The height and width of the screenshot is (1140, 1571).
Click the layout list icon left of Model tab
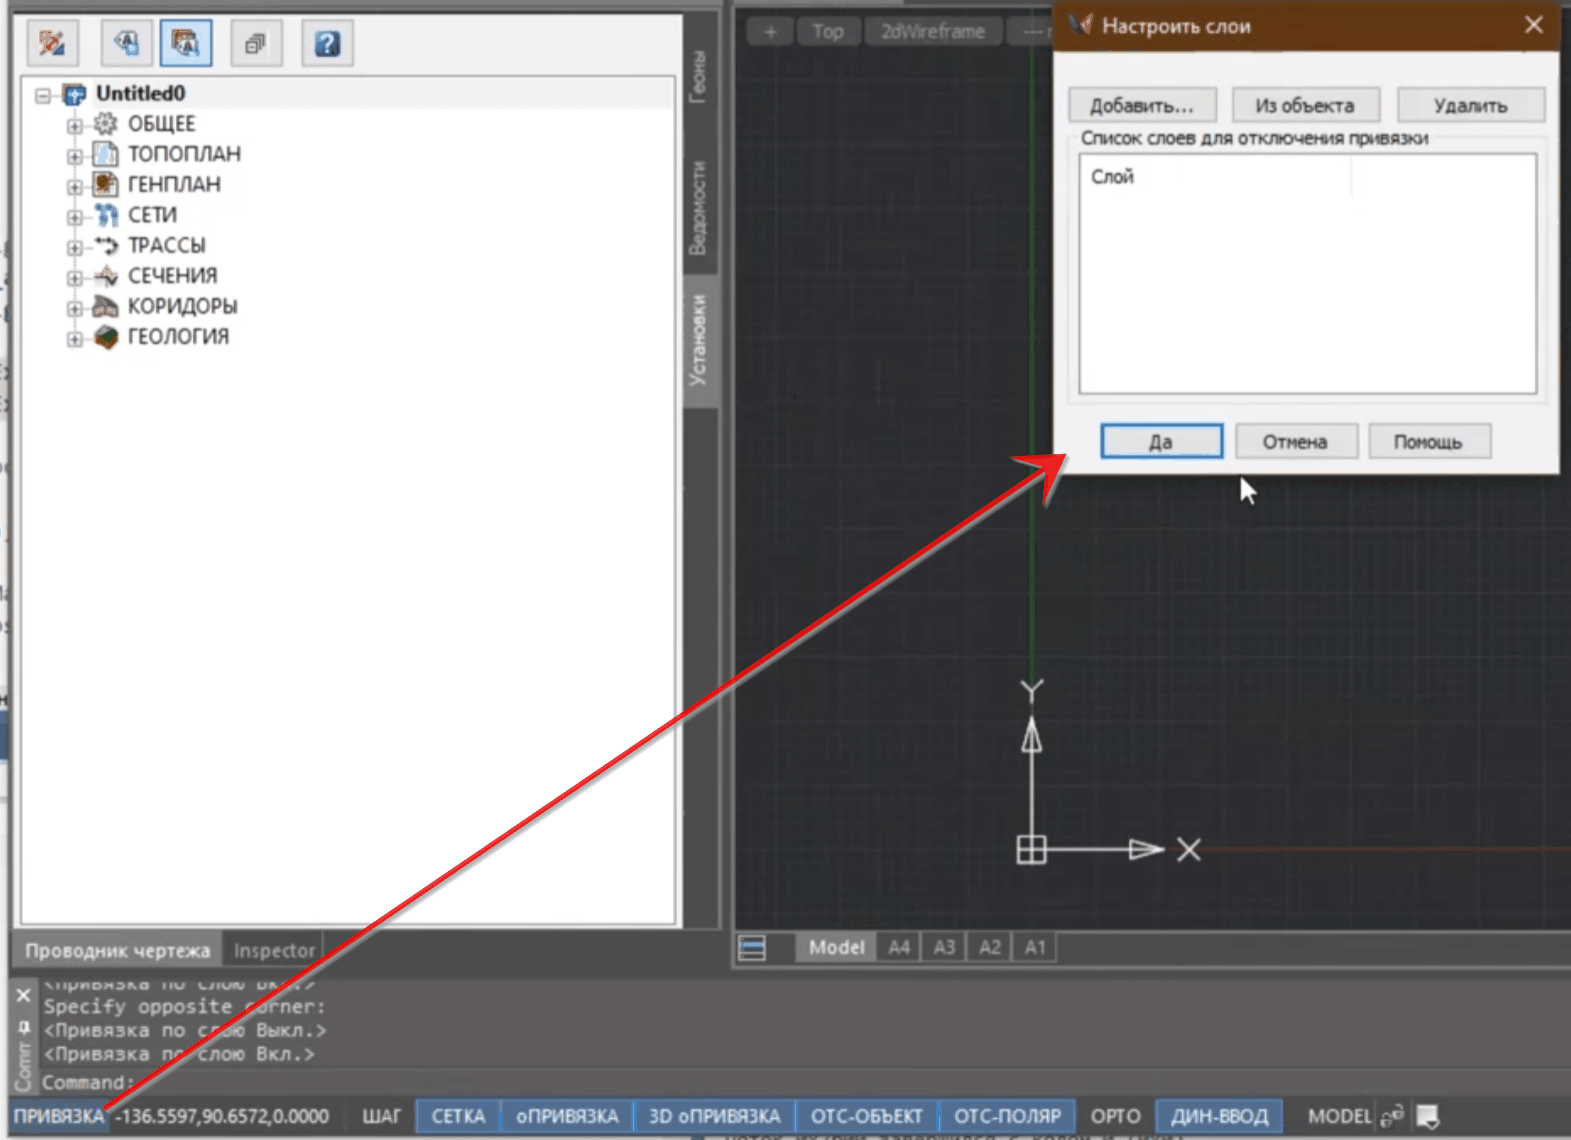pos(752,947)
